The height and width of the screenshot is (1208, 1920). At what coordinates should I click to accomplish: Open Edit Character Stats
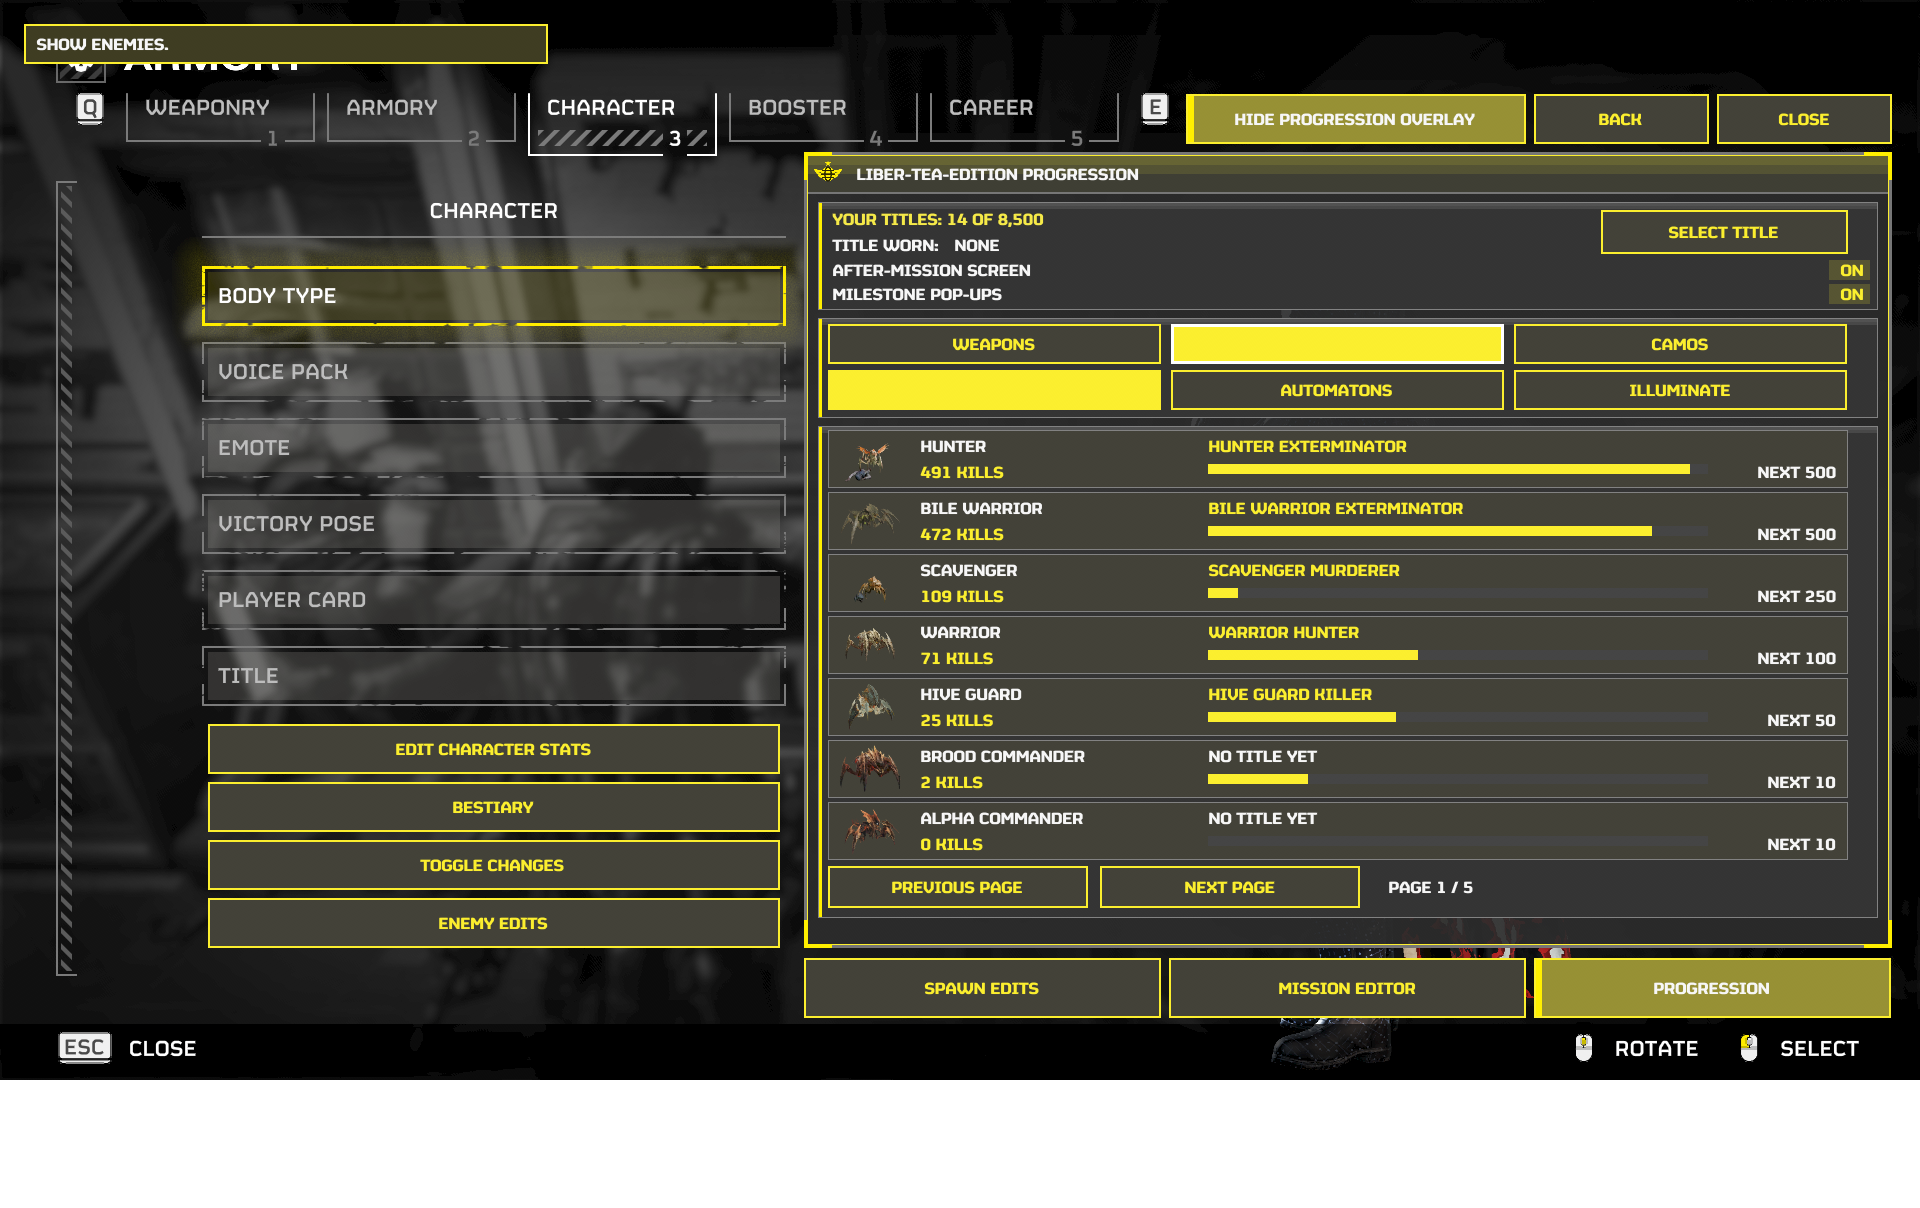coord(493,749)
